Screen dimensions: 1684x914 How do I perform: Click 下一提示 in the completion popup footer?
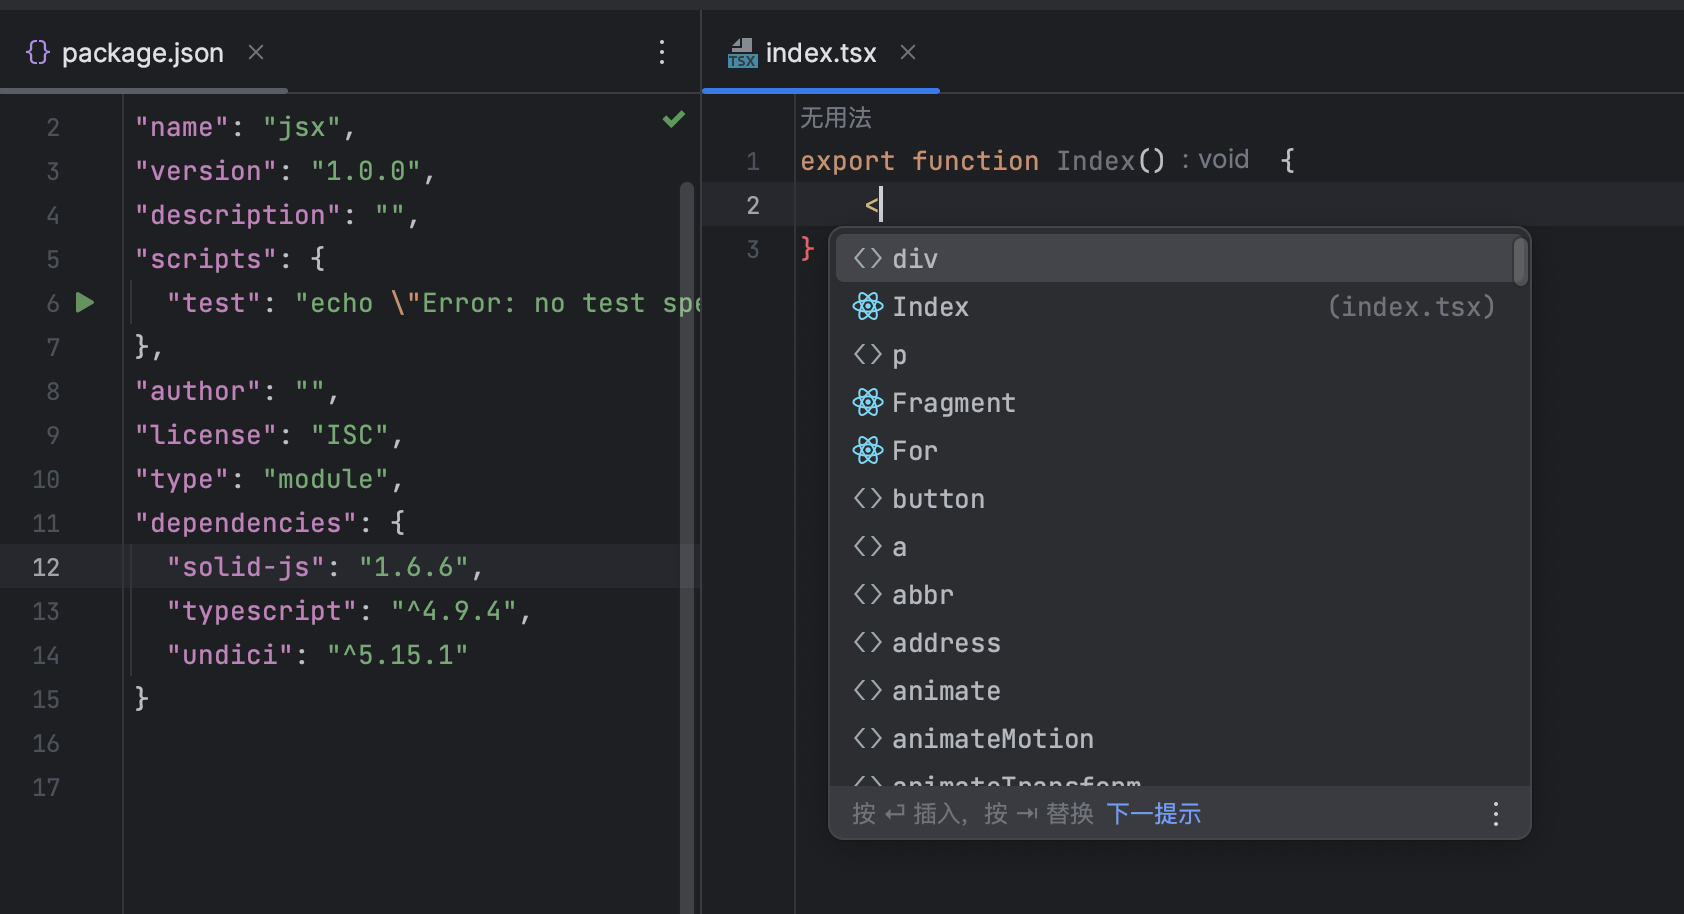click(x=1153, y=813)
